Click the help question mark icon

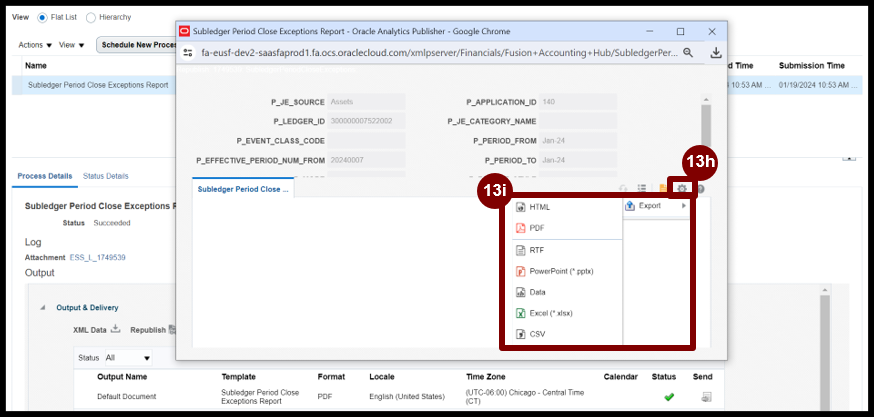click(x=700, y=189)
